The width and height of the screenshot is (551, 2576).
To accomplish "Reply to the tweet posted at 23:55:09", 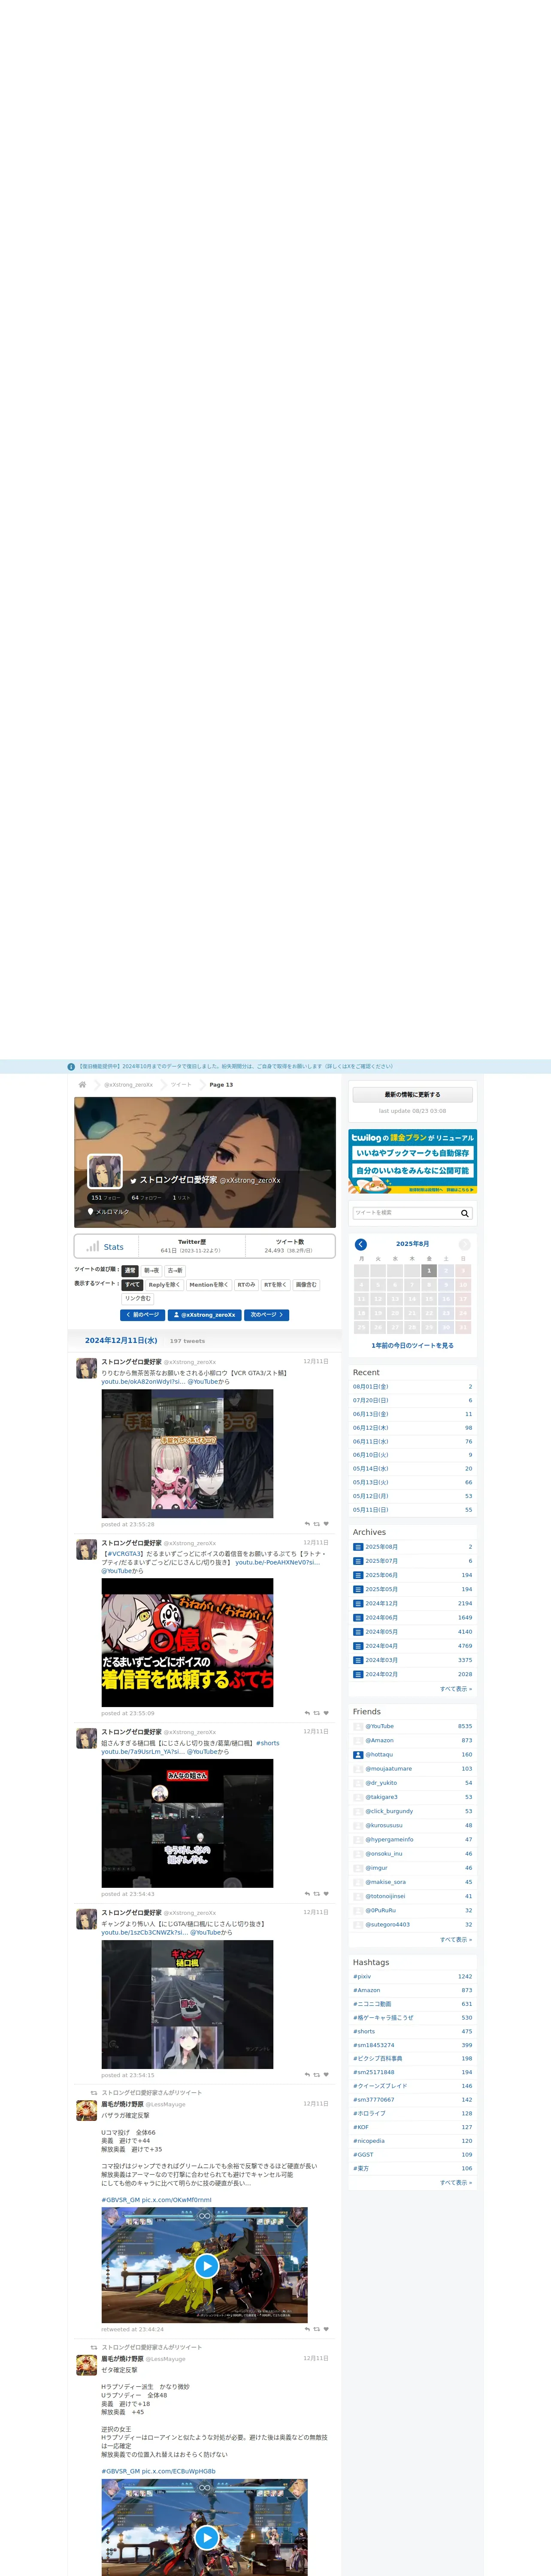I will (307, 1713).
